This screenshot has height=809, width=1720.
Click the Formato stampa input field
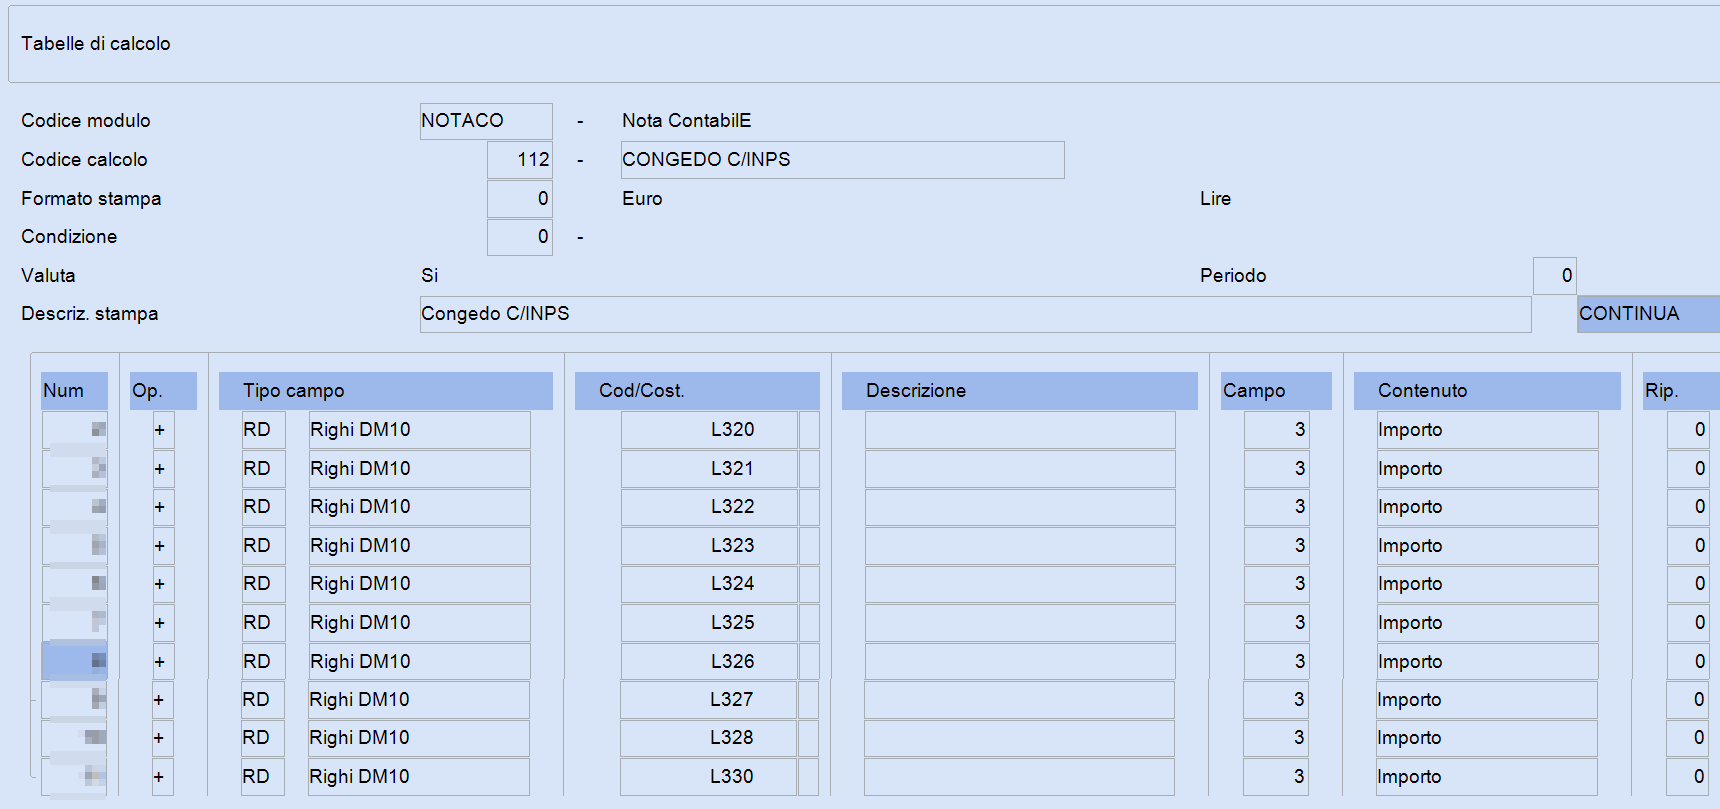[x=520, y=198]
